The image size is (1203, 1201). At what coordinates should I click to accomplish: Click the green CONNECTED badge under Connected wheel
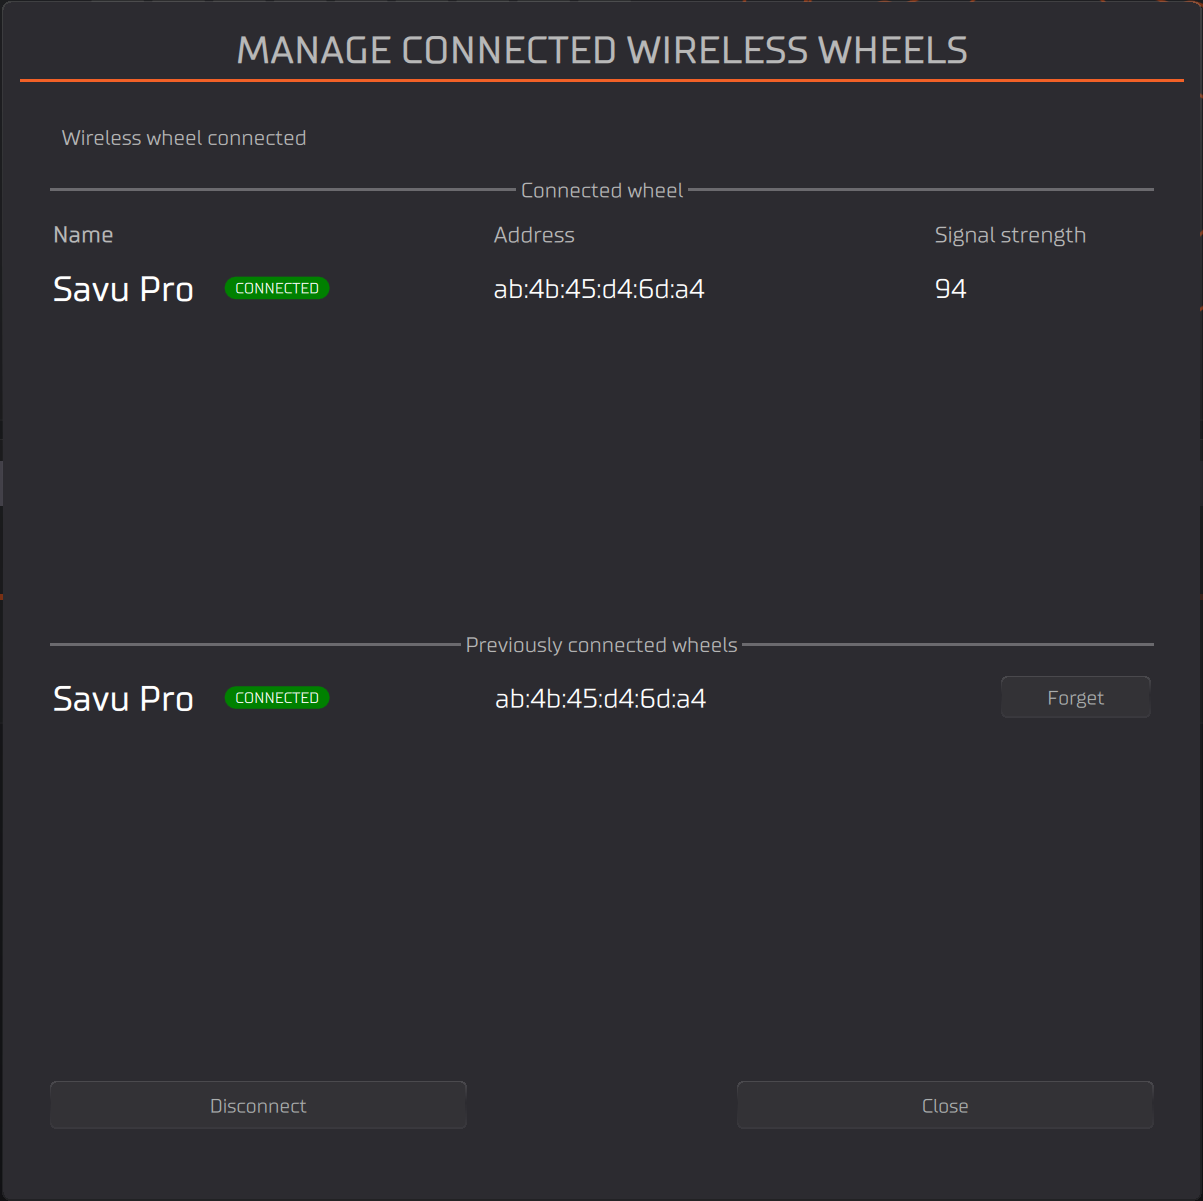[277, 288]
